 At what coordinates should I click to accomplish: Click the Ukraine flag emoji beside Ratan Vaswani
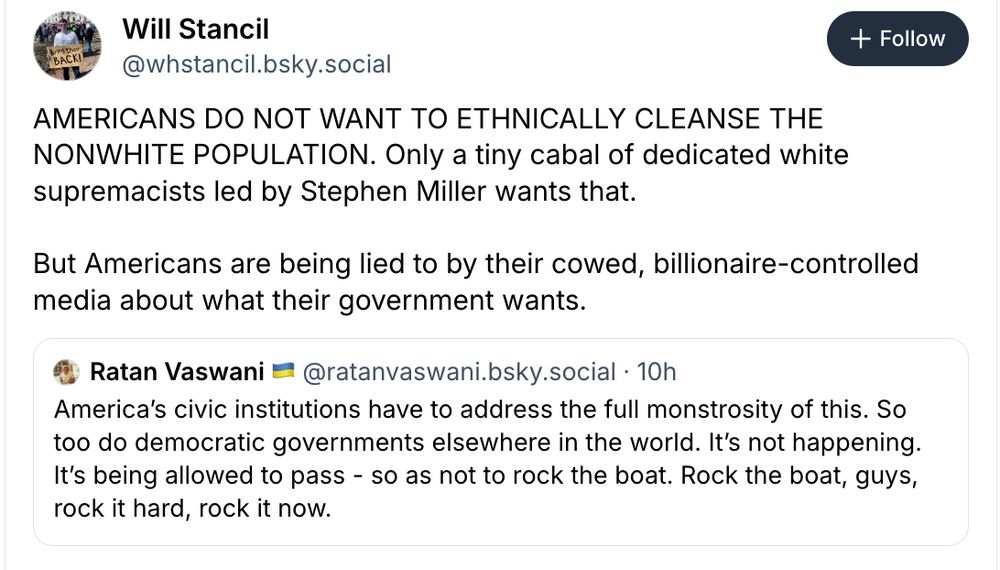click(x=282, y=372)
